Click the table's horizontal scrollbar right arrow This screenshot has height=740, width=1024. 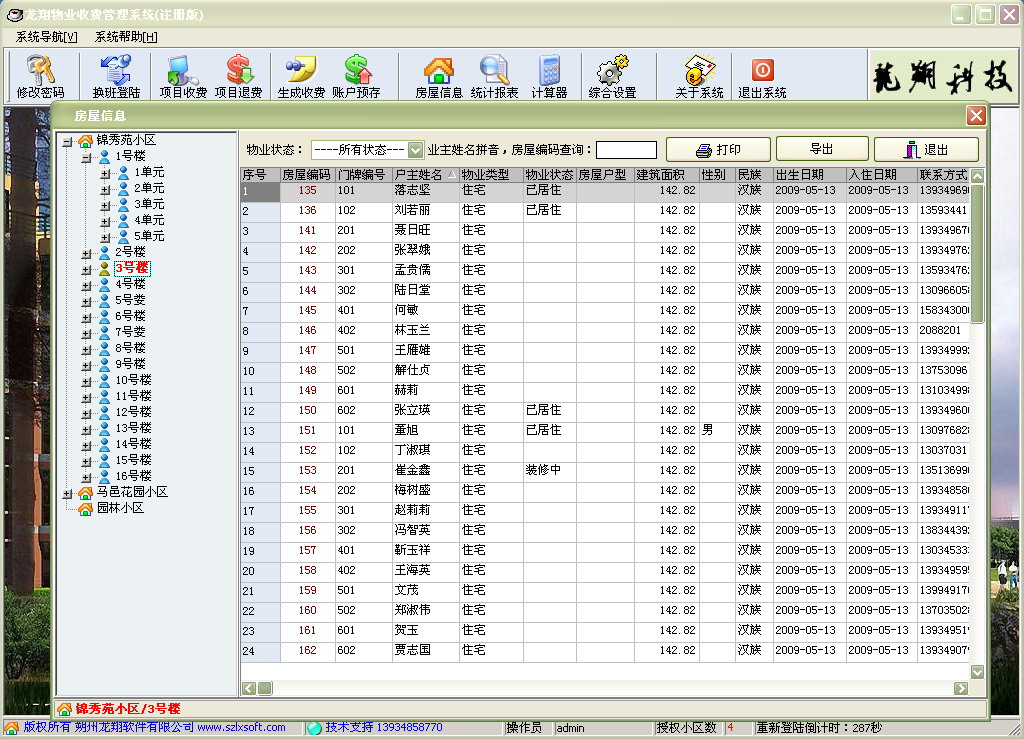pos(961,688)
